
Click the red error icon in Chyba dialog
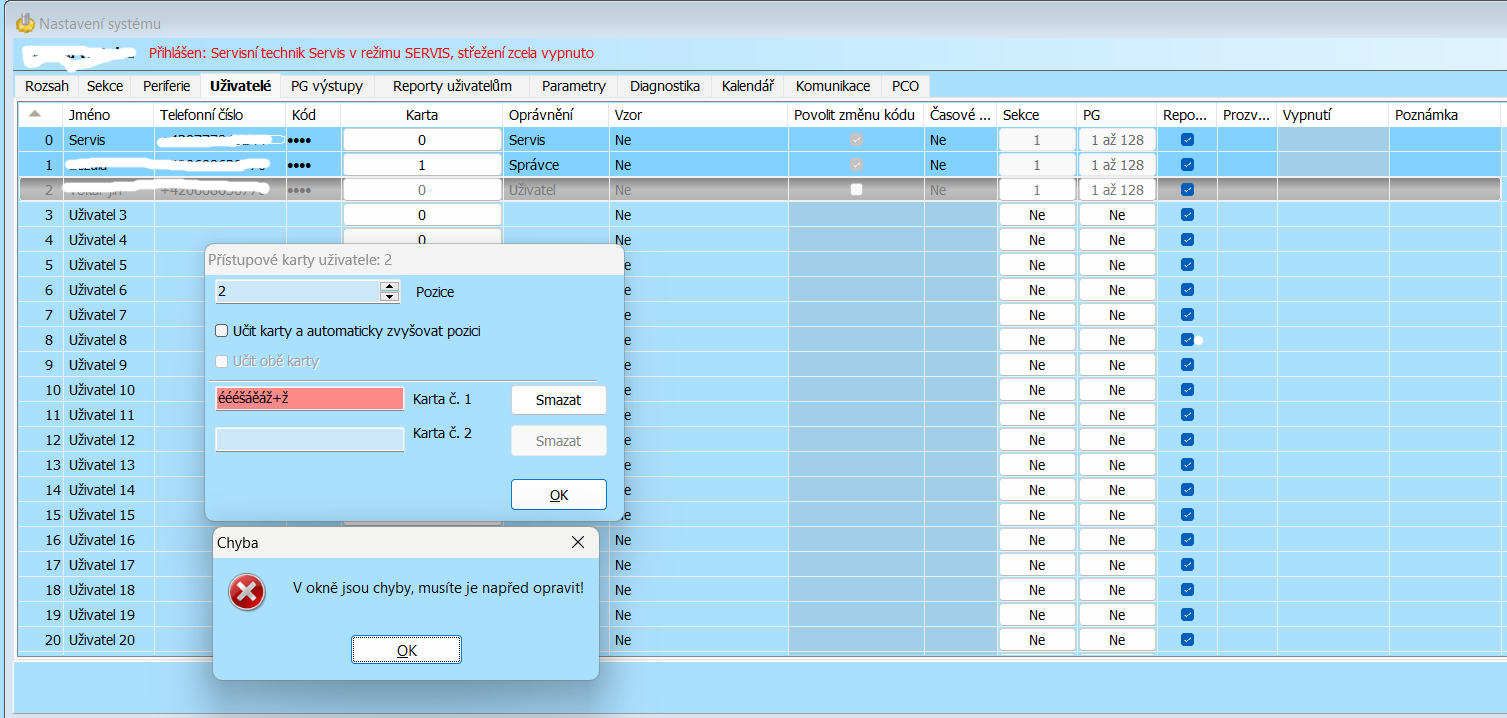(x=246, y=592)
